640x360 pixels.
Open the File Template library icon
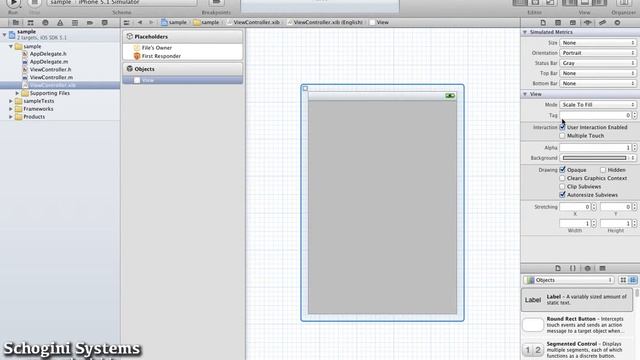(558, 268)
